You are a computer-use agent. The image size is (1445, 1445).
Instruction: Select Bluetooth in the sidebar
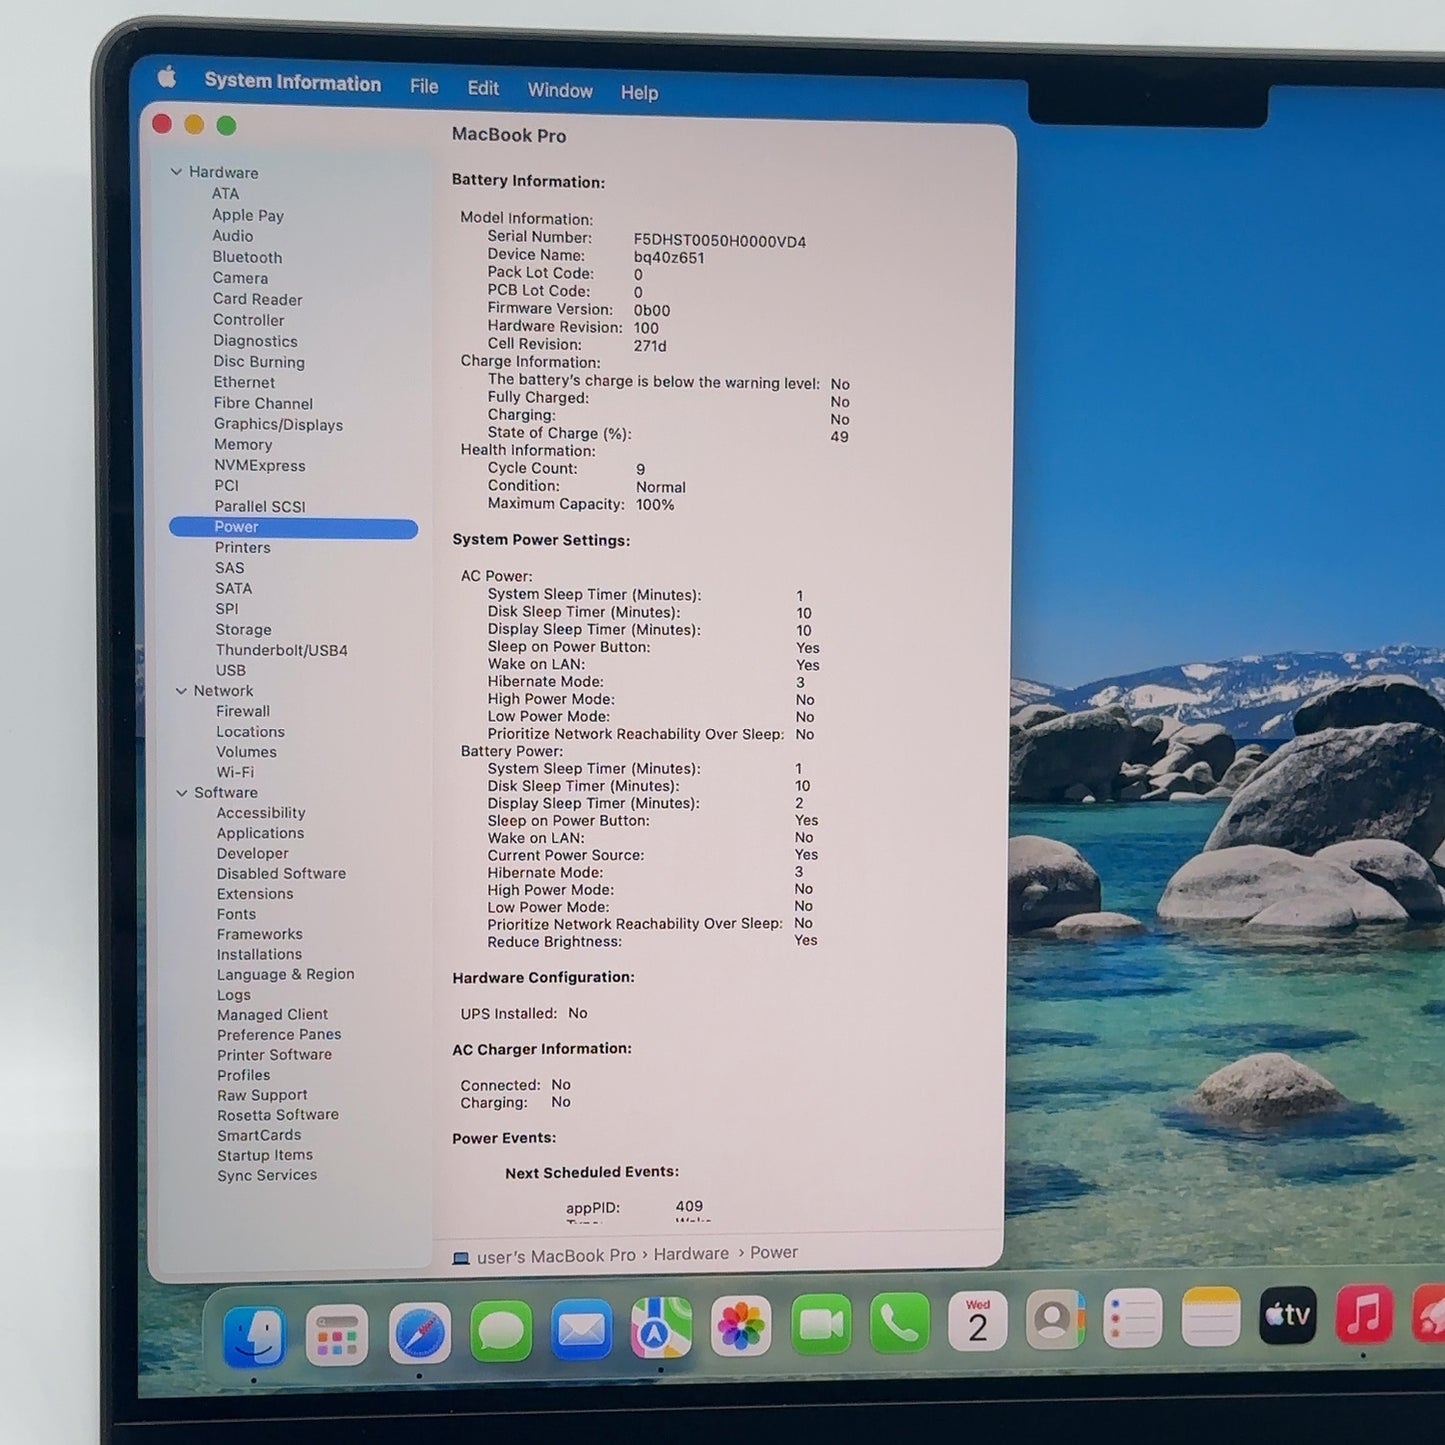coord(247,257)
